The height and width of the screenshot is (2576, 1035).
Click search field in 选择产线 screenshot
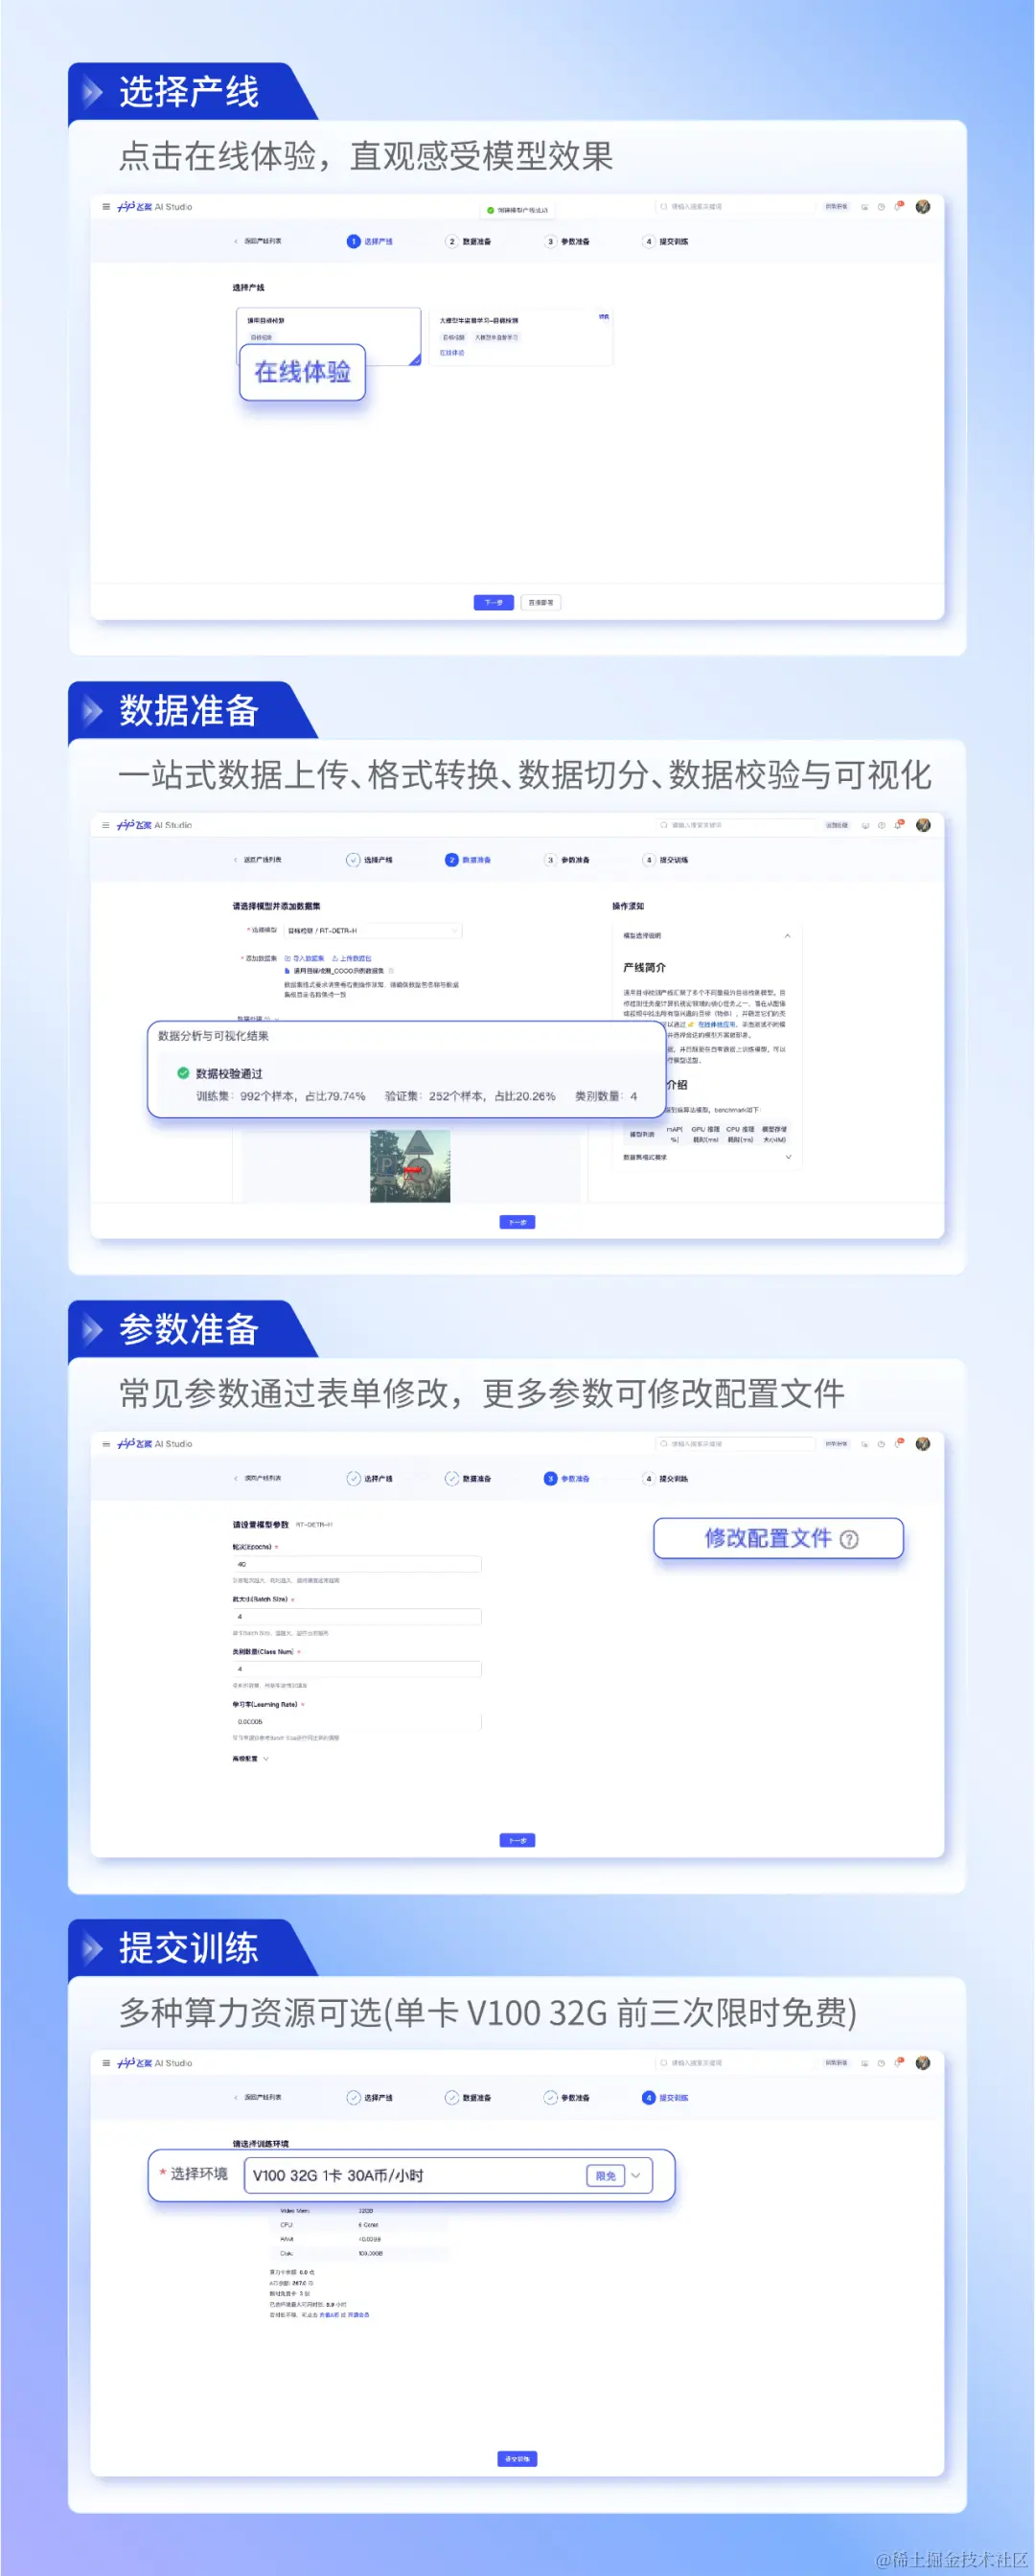coord(735,207)
